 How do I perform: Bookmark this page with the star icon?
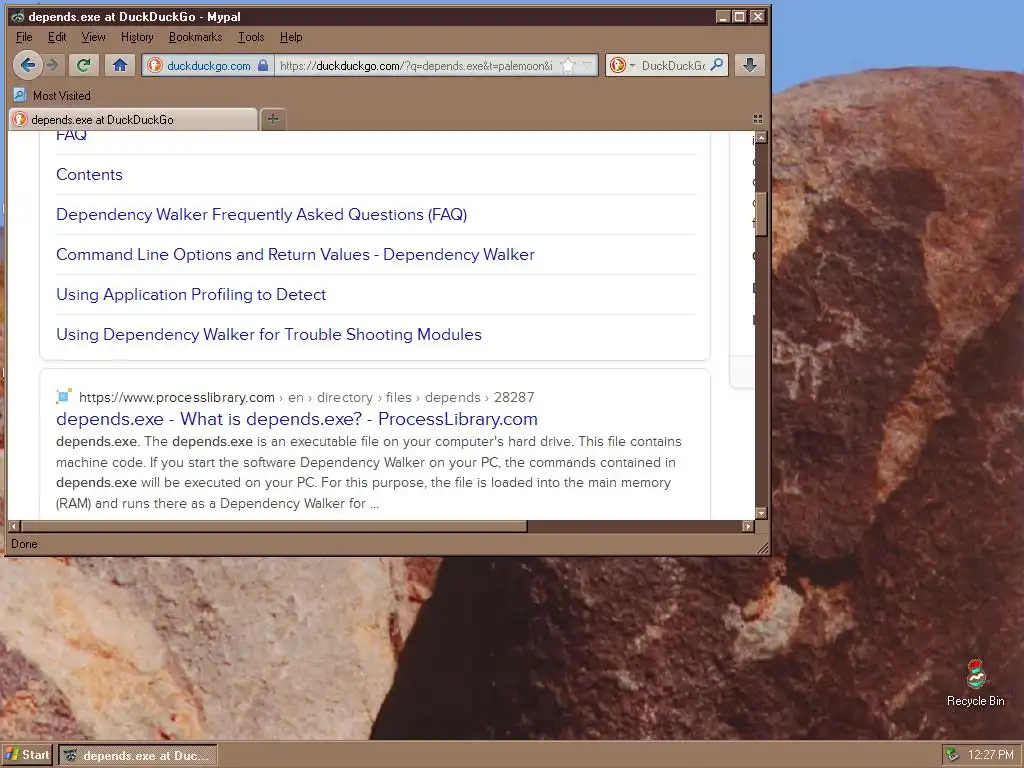[x=568, y=65]
